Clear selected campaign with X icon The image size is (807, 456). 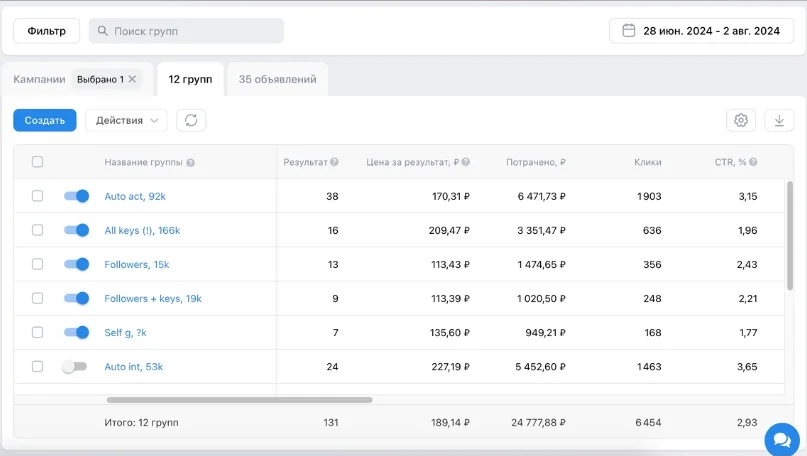click(x=132, y=79)
